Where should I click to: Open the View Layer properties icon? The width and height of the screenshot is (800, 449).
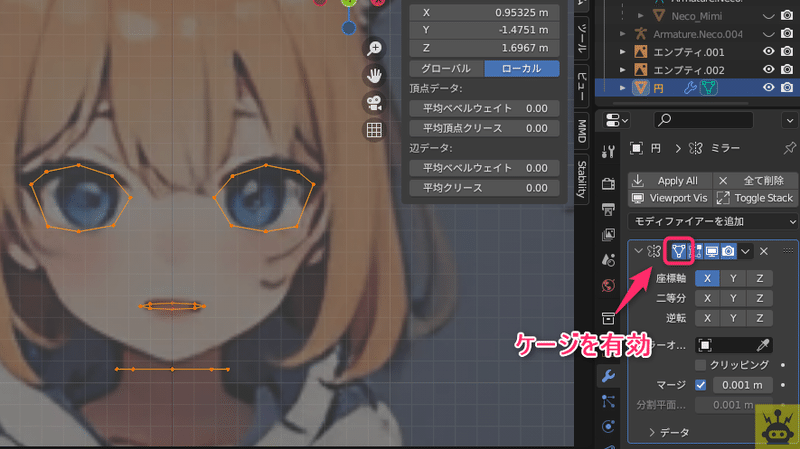coord(608,234)
